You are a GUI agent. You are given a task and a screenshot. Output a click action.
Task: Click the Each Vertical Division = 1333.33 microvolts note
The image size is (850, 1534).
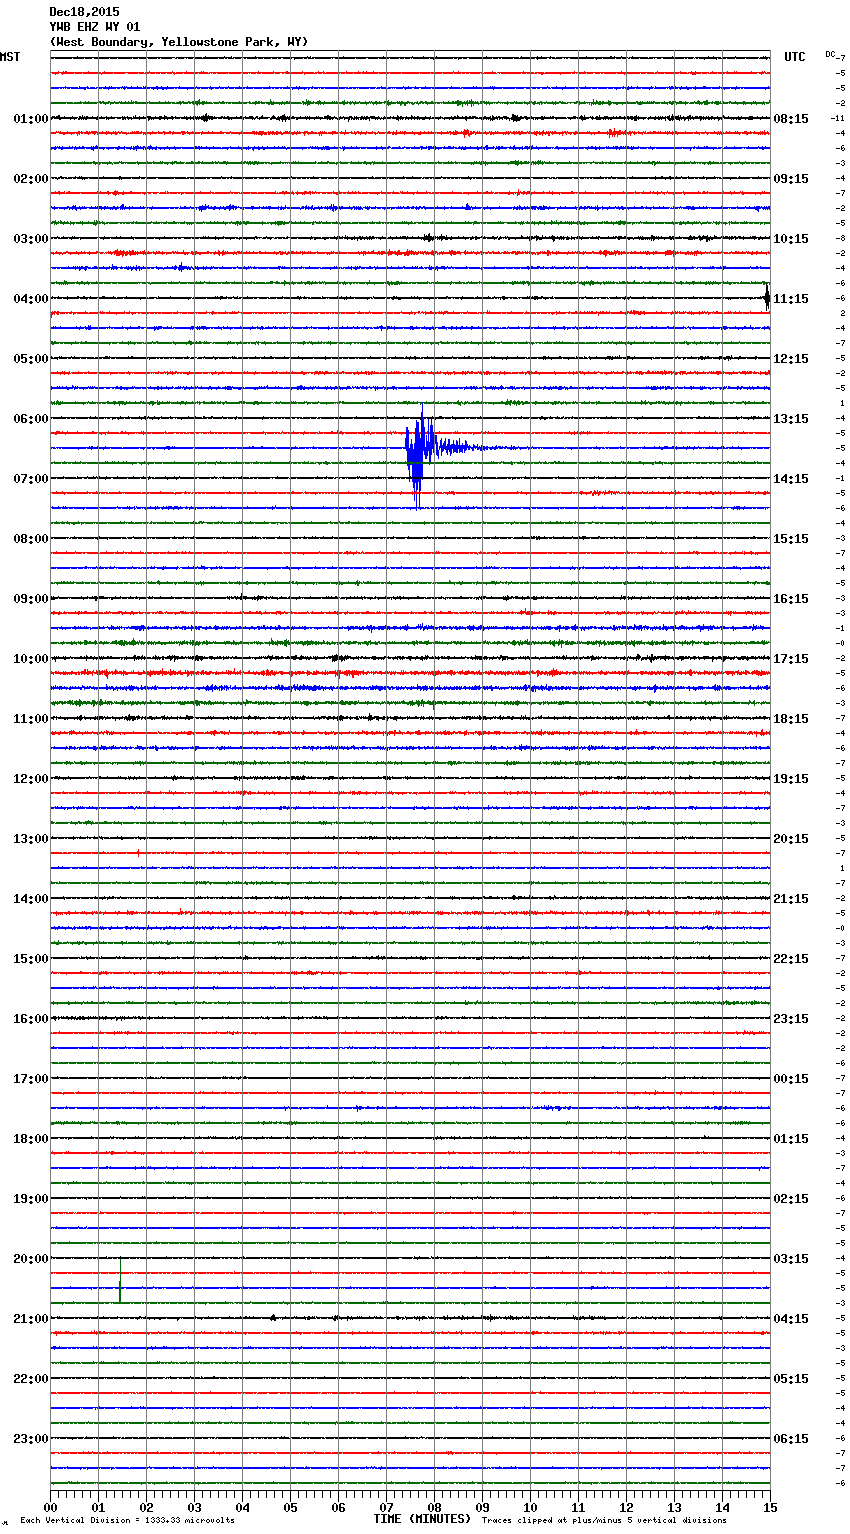pyautogui.click(x=127, y=1520)
